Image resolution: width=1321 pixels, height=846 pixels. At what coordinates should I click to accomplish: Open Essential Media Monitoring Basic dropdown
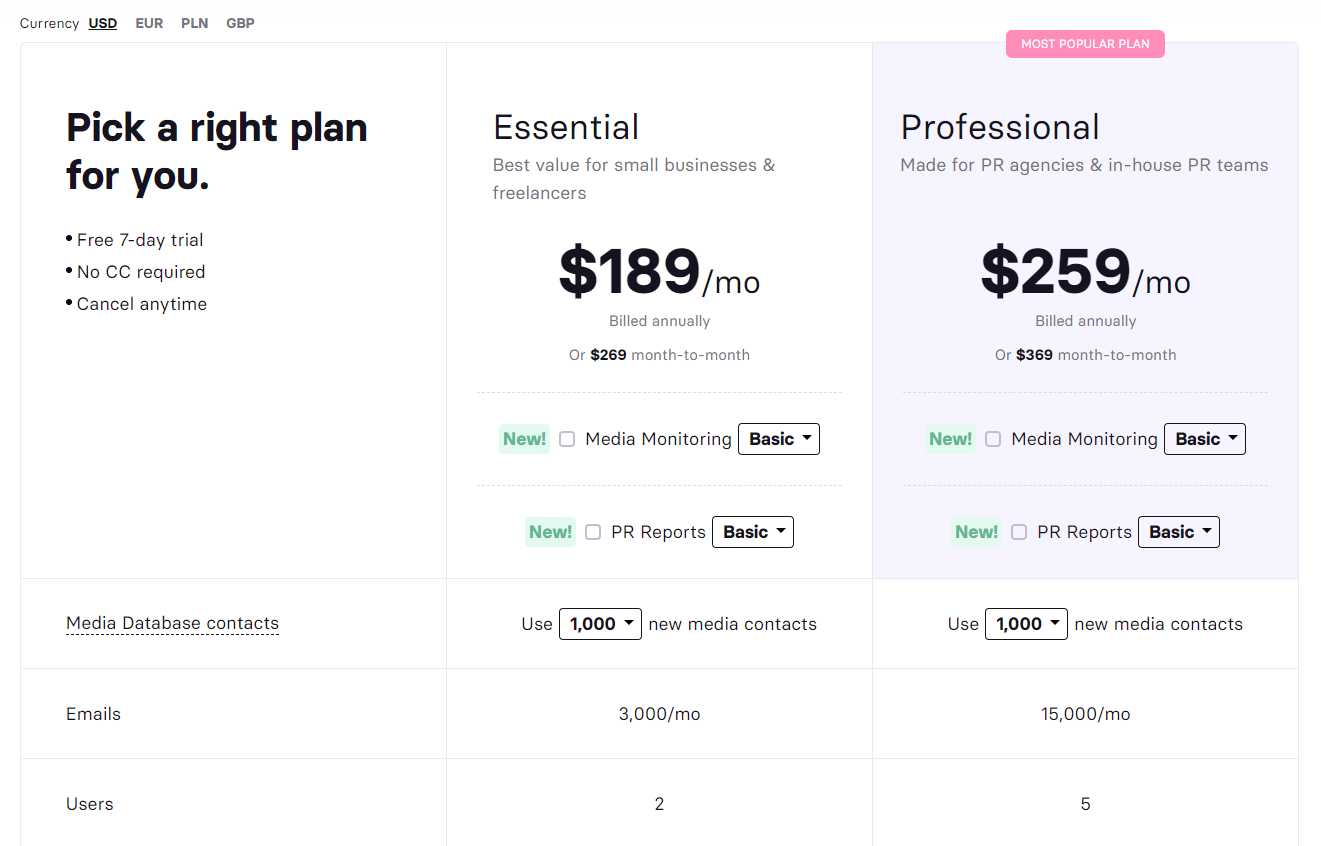coord(779,439)
